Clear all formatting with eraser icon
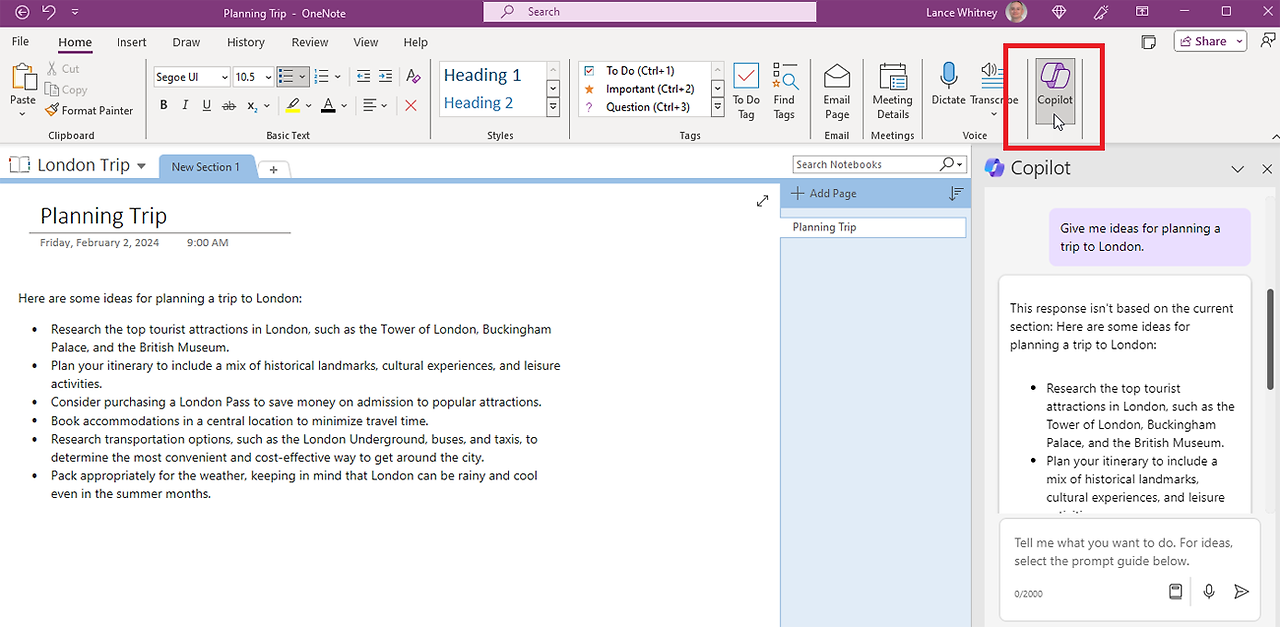Viewport: 1280px width, 627px height. 414,76
